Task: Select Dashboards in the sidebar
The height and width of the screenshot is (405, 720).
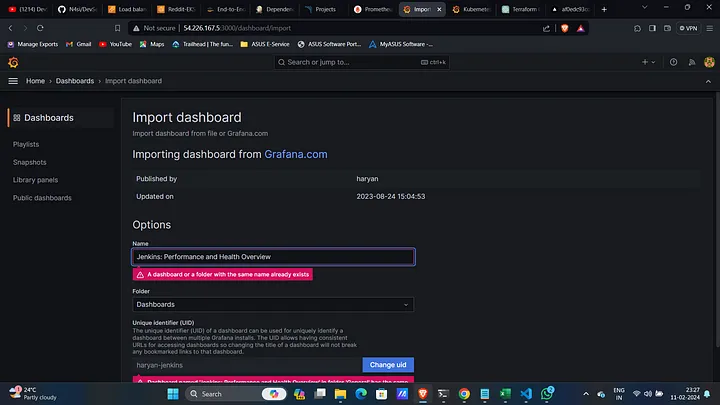Action: click(x=61, y=118)
